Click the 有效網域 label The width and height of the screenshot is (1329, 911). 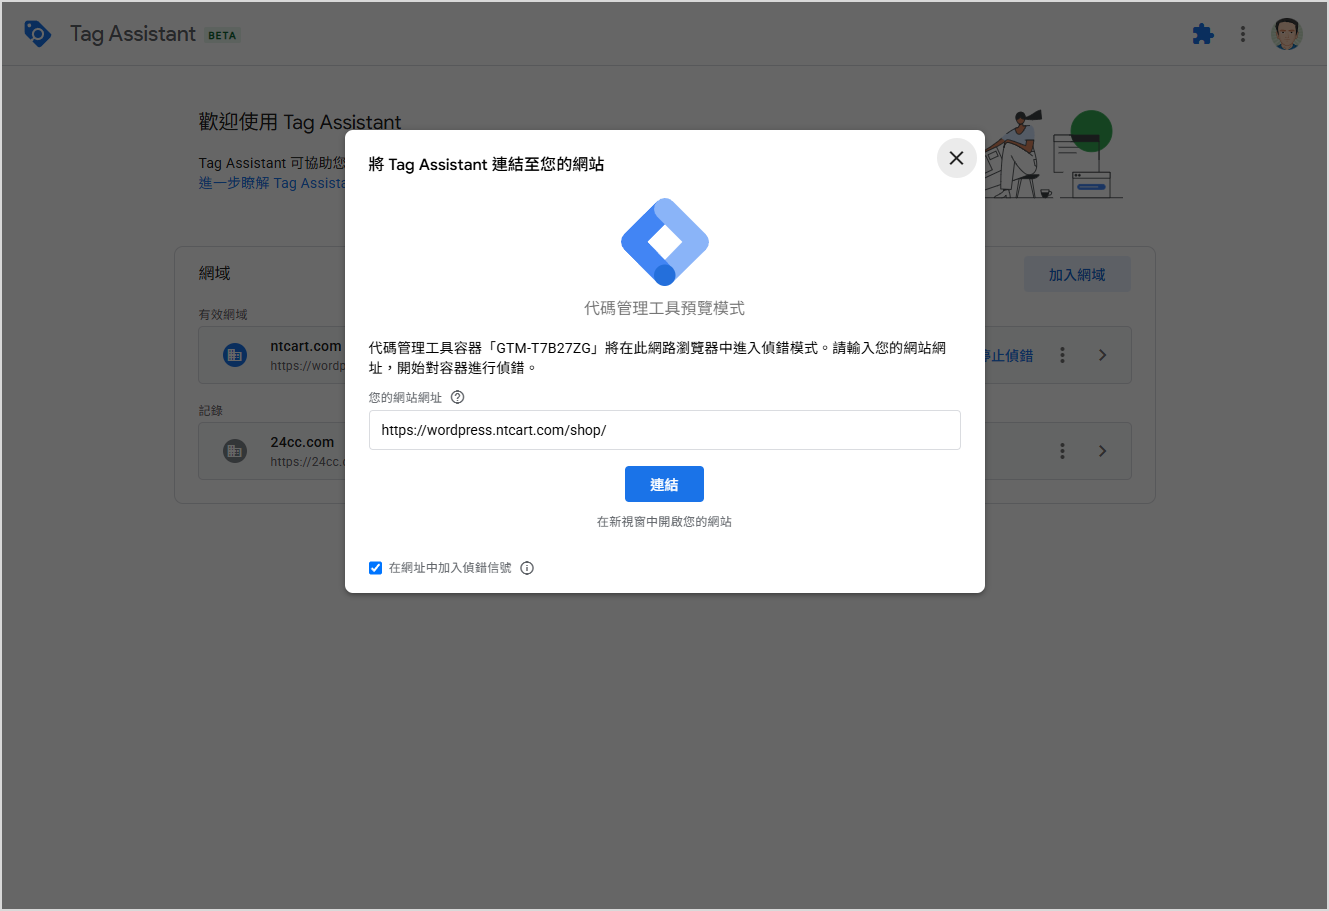223,314
